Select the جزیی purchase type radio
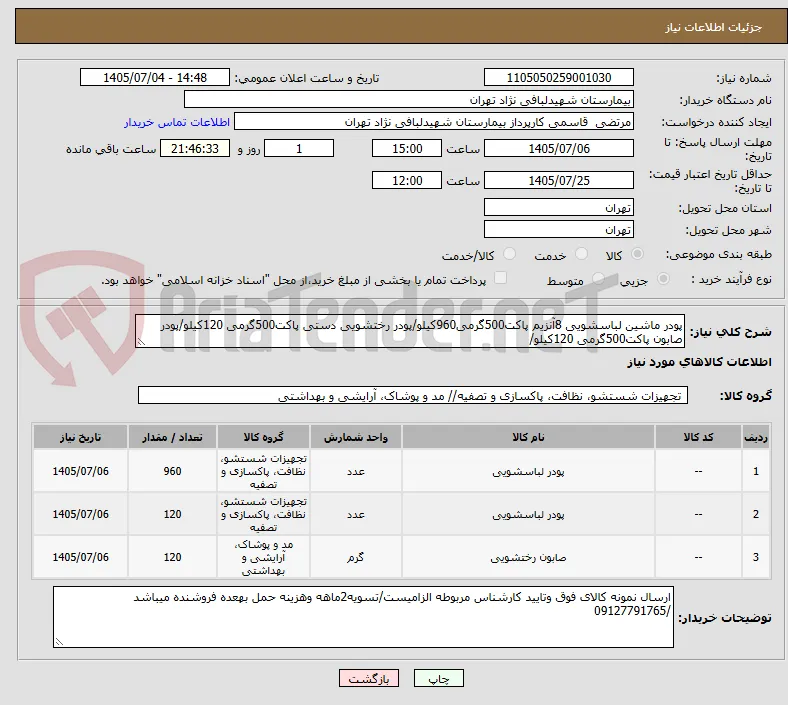Viewport: 788px width, 705px height. 663,278
